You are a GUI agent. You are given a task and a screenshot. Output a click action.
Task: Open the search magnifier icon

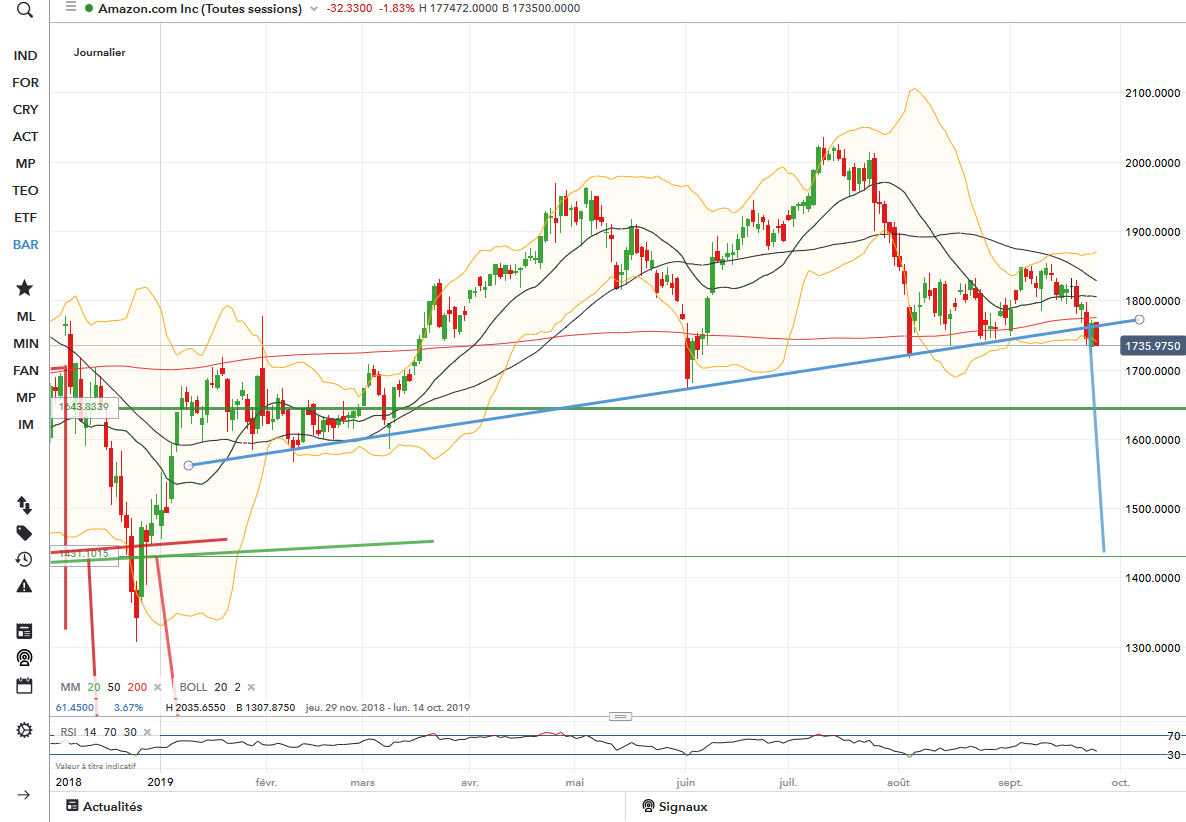24,10
